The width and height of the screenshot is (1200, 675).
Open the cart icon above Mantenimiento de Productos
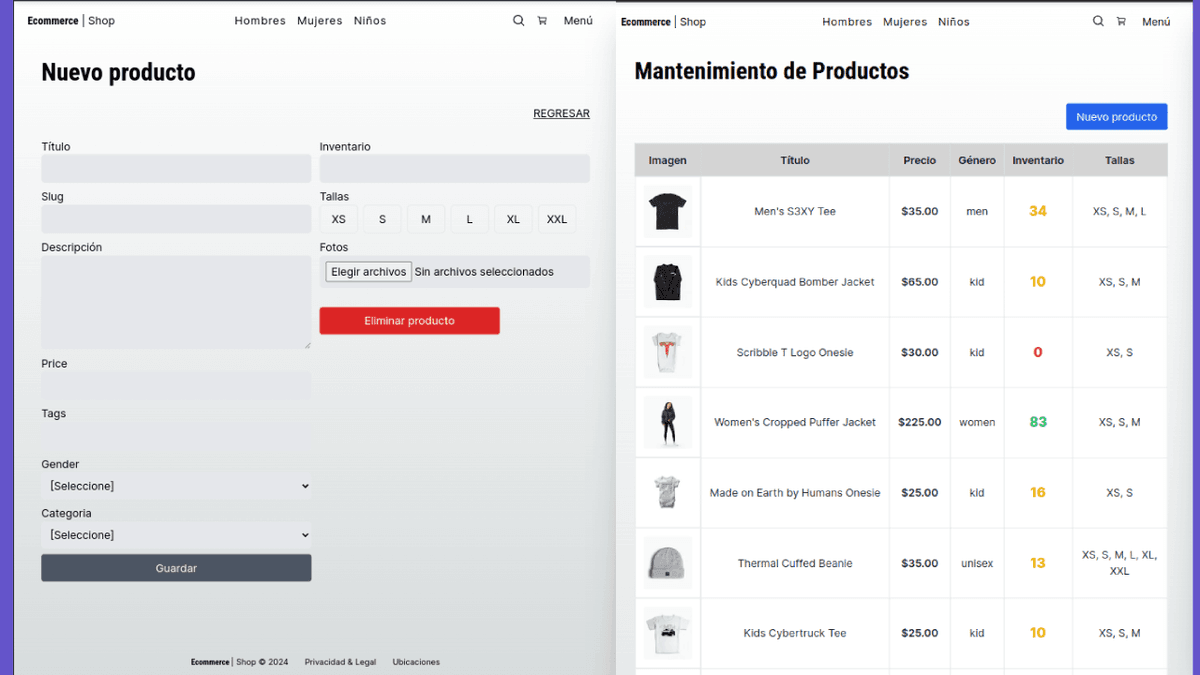1121,21
